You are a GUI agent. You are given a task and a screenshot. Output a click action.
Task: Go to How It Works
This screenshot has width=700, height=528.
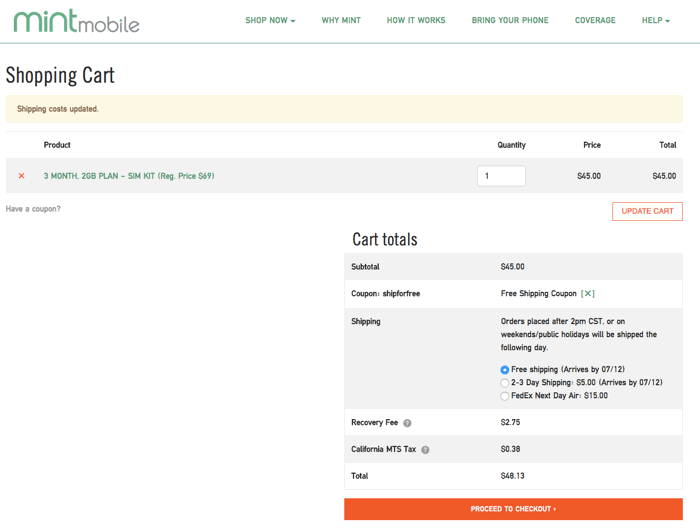416,20
